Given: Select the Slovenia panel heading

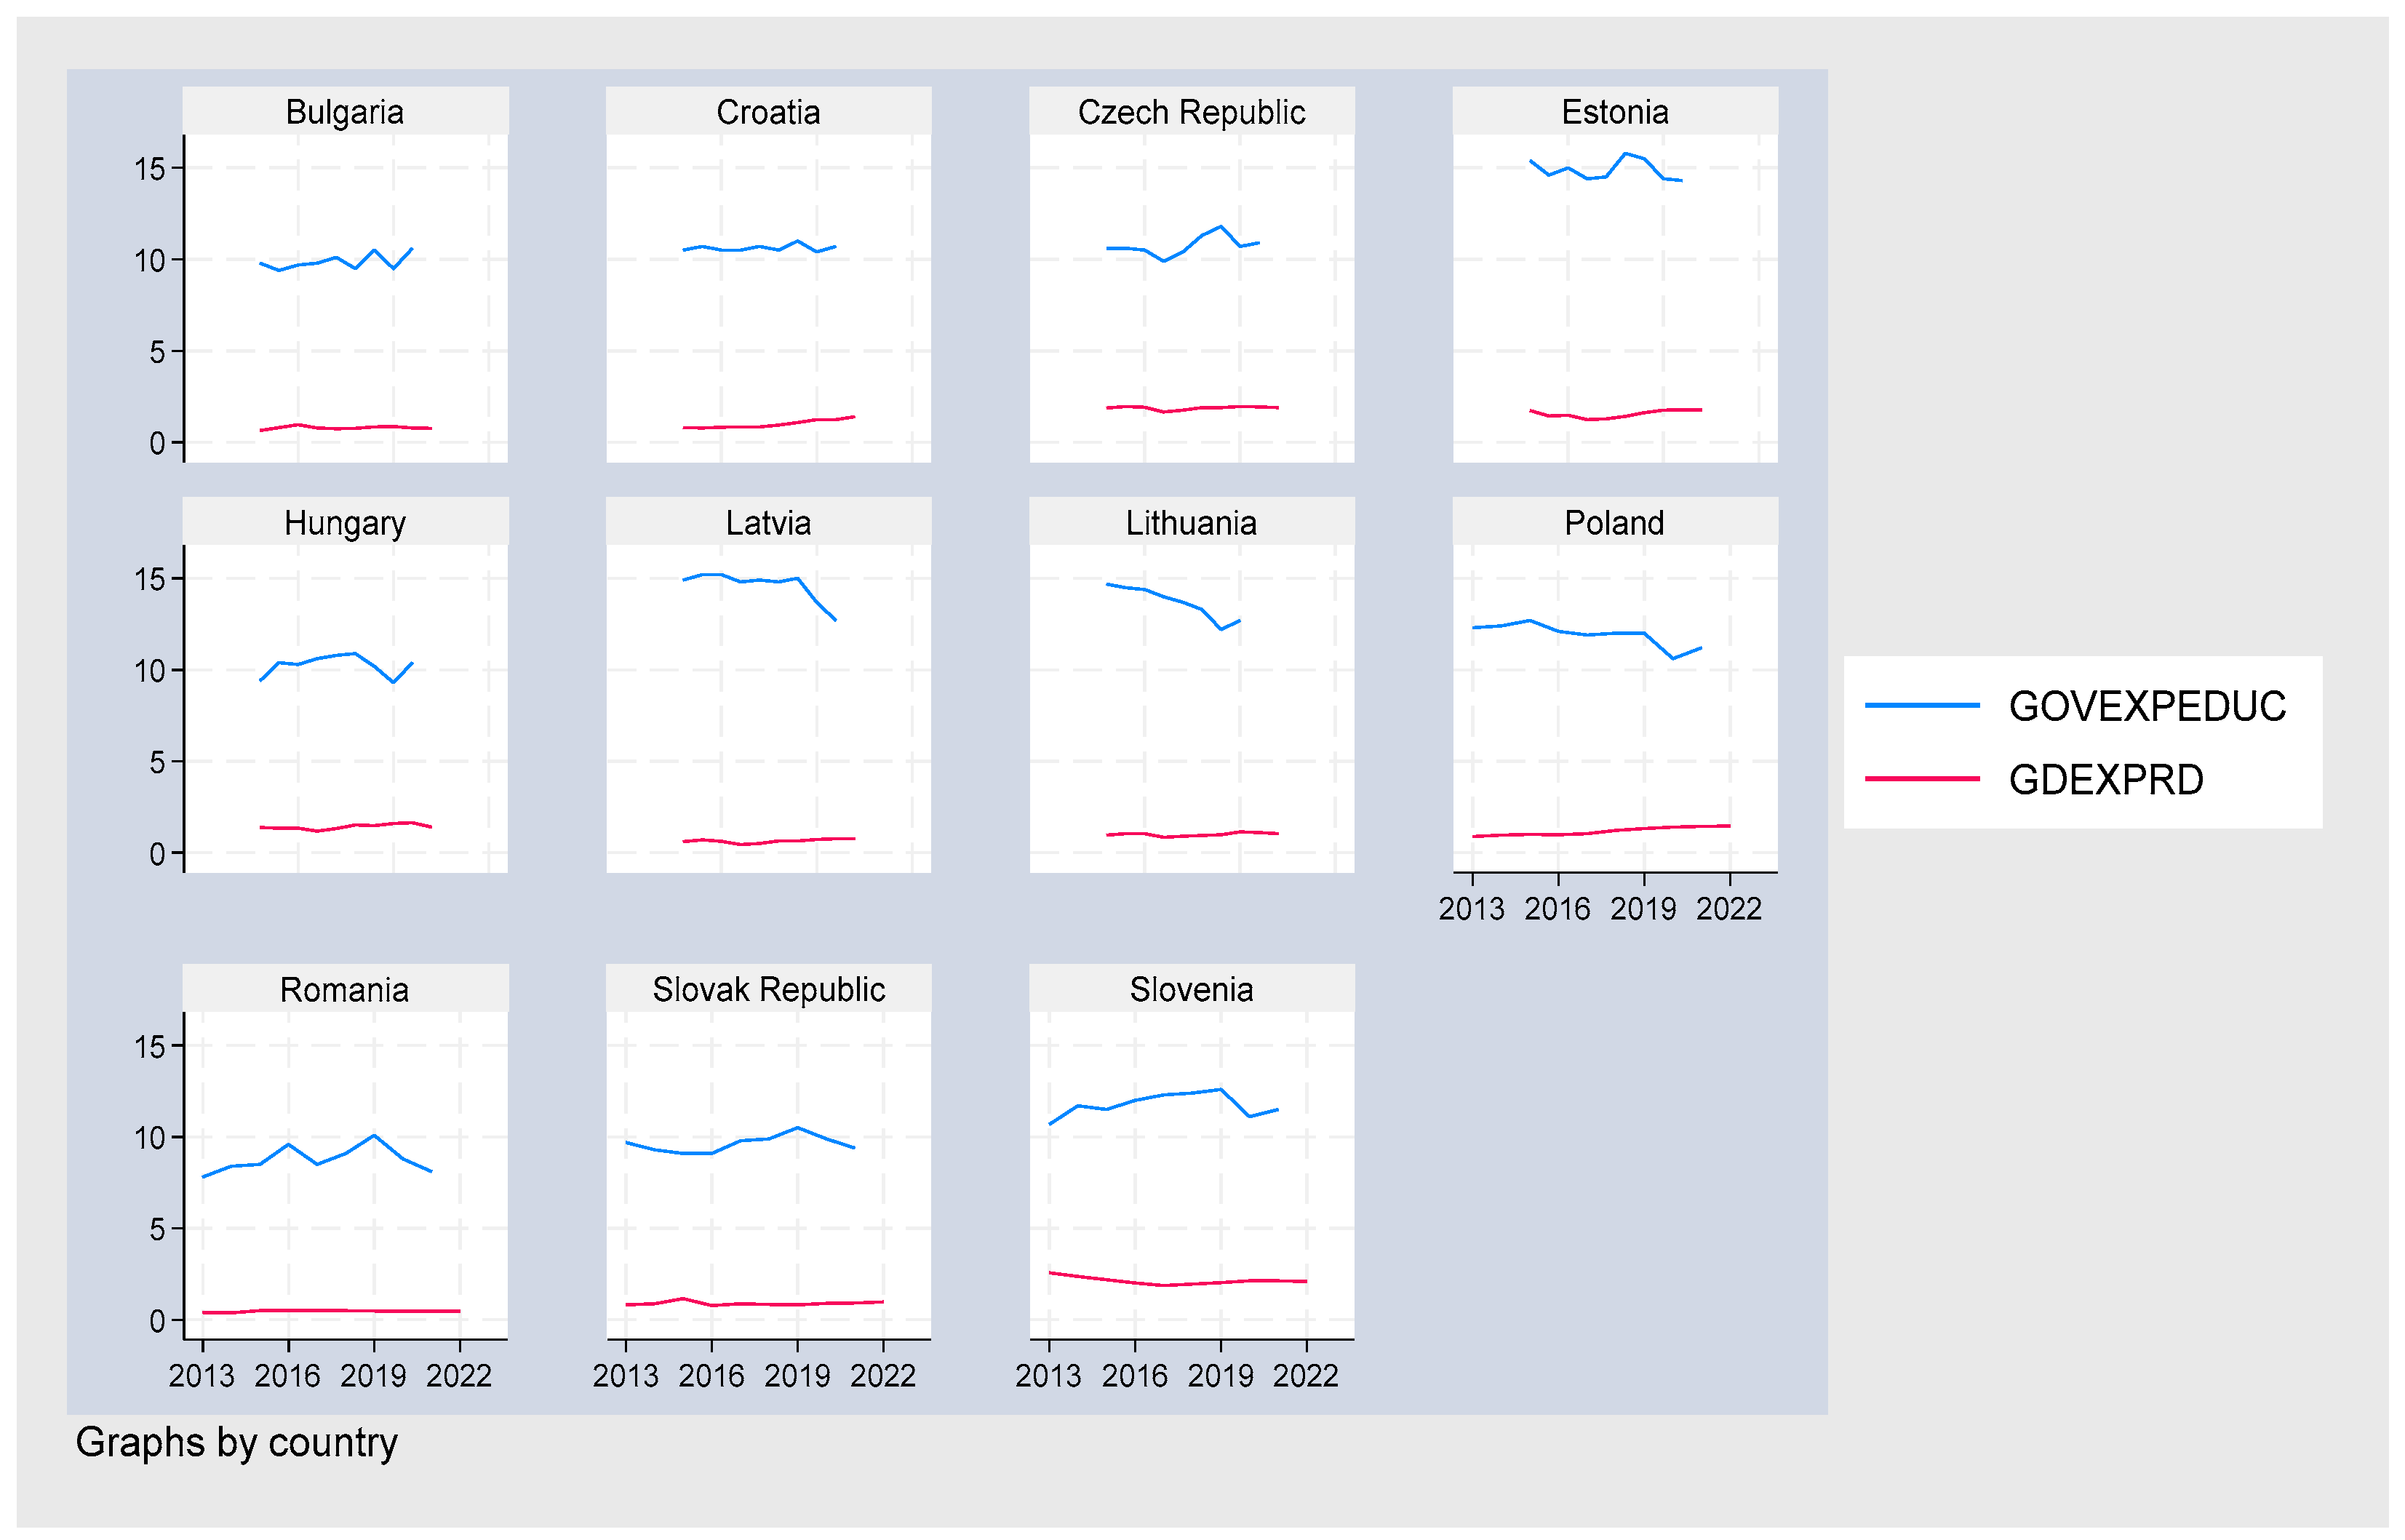Looking at the screenshot, I should (x=1191, y=990).
